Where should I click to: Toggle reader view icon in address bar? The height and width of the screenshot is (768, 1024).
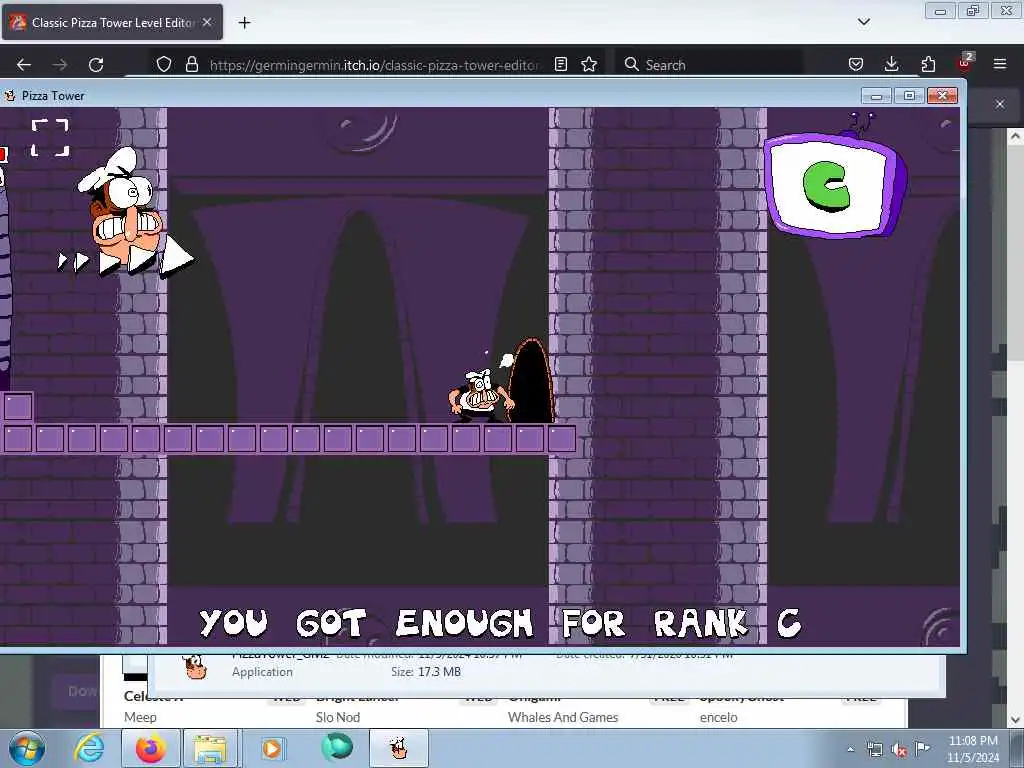(x=560, y=64)
